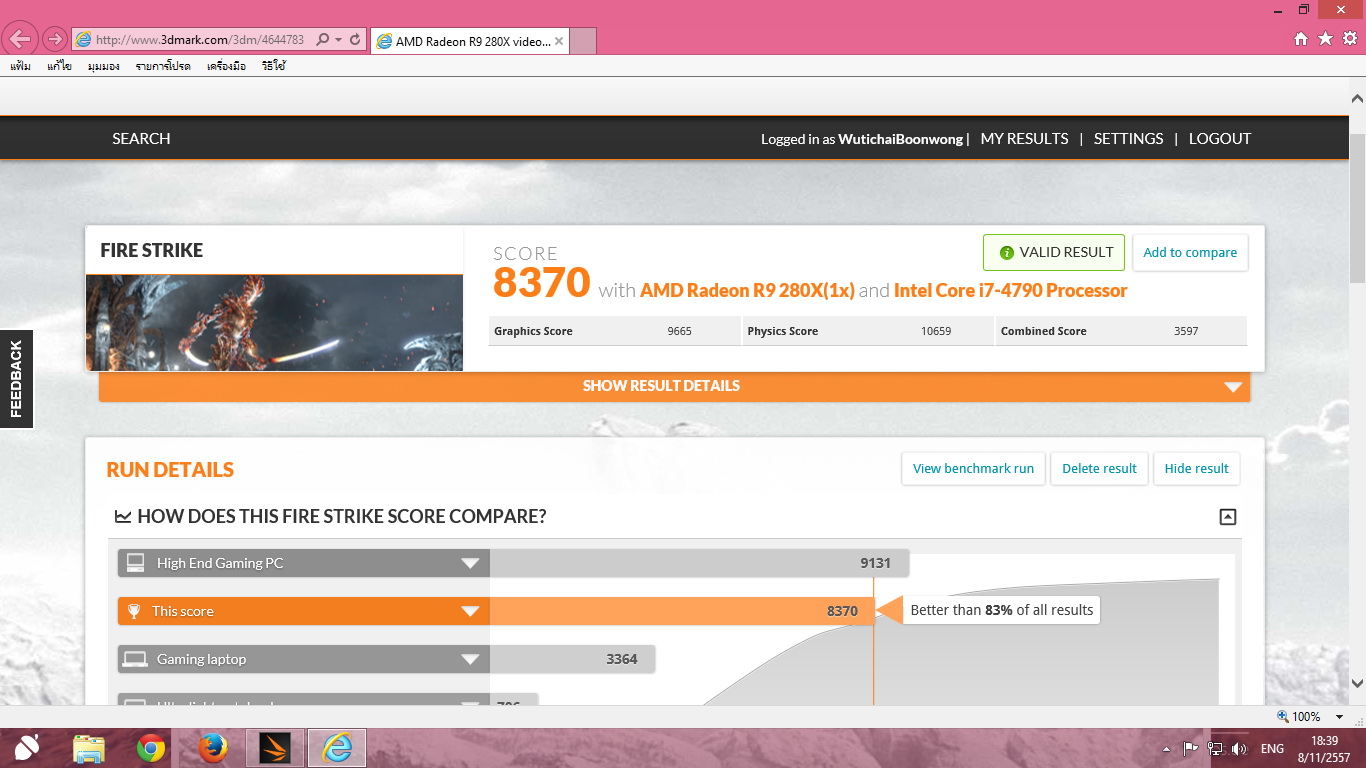The height and width of the screenshot is (768, 1366).
Task: Click the address bar URL field
Action: [x=198, y=40]
